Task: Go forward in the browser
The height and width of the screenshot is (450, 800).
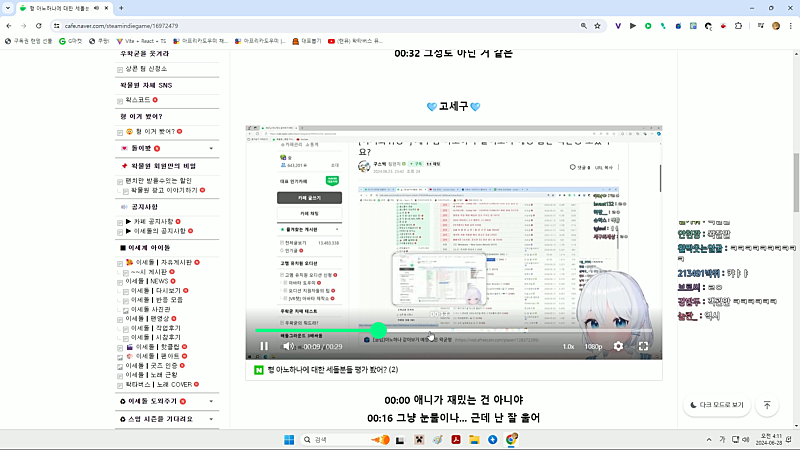Action: [23, 26]
